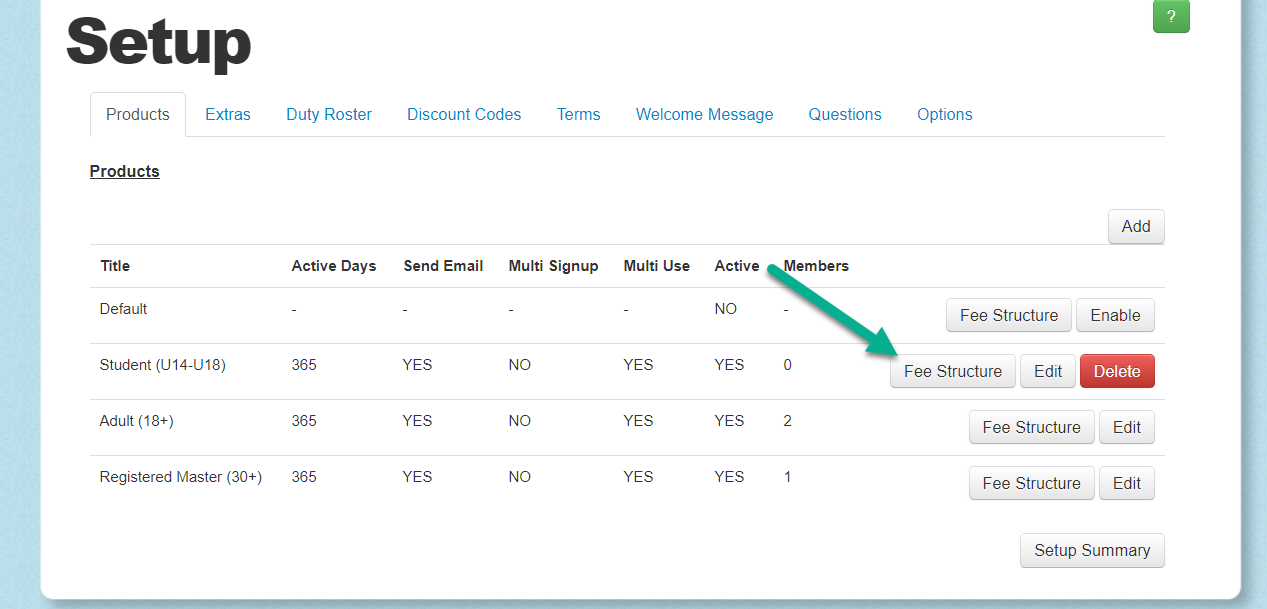Click the Multi Use column header
Screen dimensions: 1267x609
coord(657,266)
